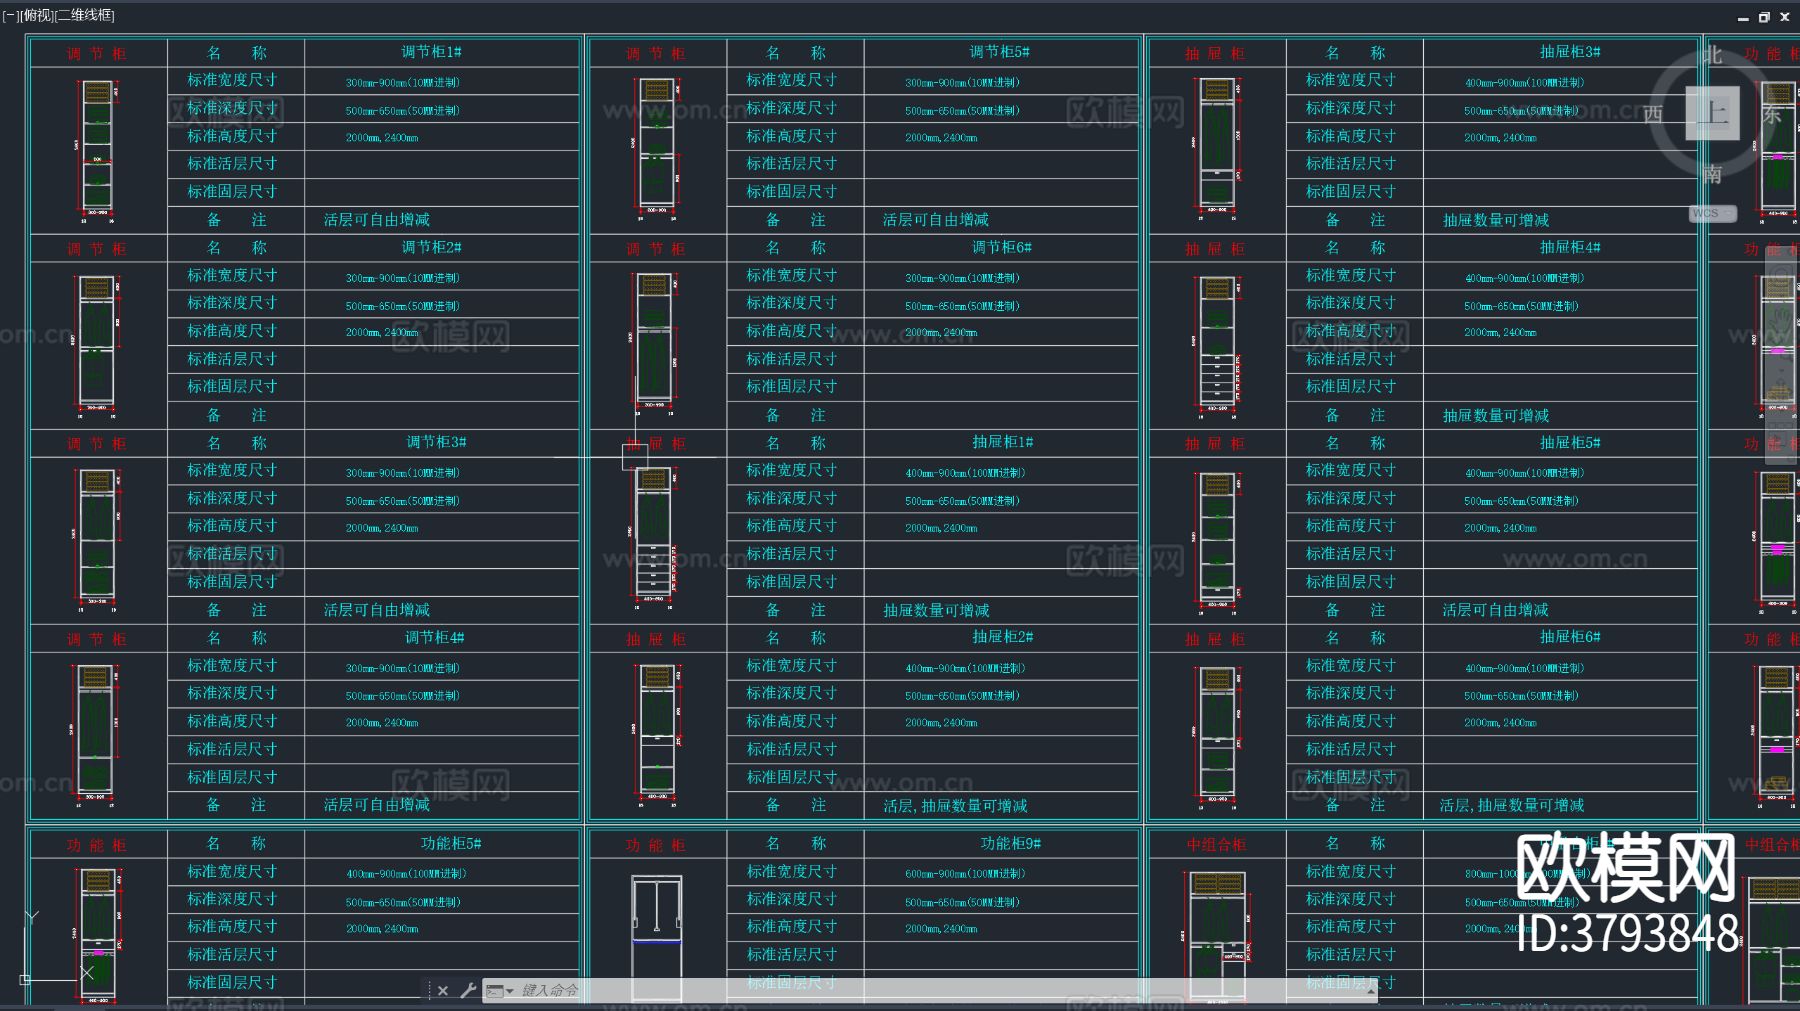Screen dimensions: 1800x1011
Task: Expand command history arrow at command line end
Action: pyautogui.click(x=1371, y=990)
